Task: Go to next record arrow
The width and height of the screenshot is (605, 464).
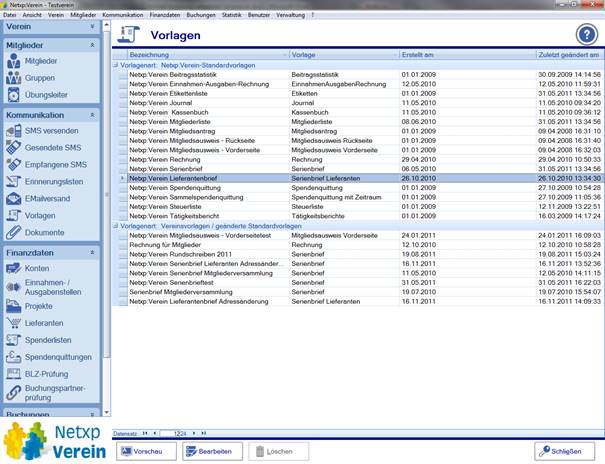Action: click(x=194, y=434)
